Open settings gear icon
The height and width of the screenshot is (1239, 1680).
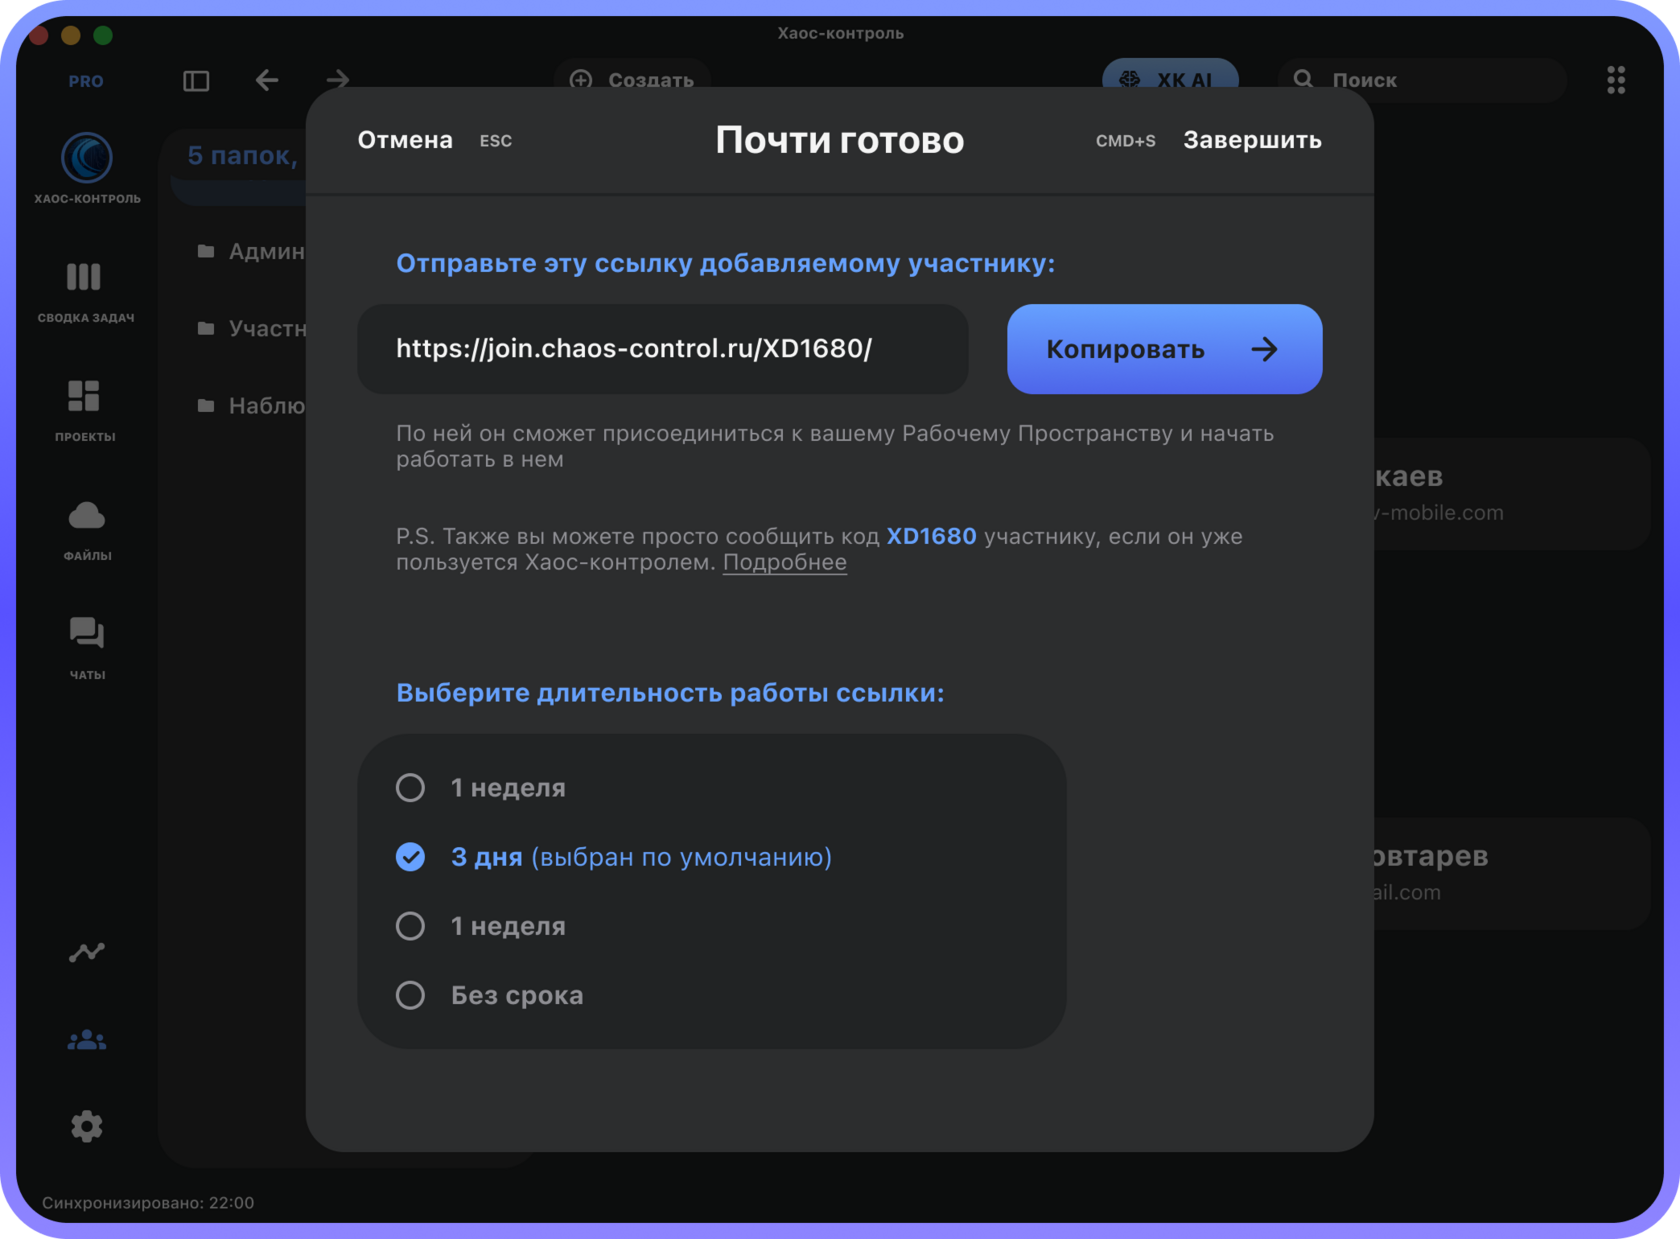(87, 1126)
